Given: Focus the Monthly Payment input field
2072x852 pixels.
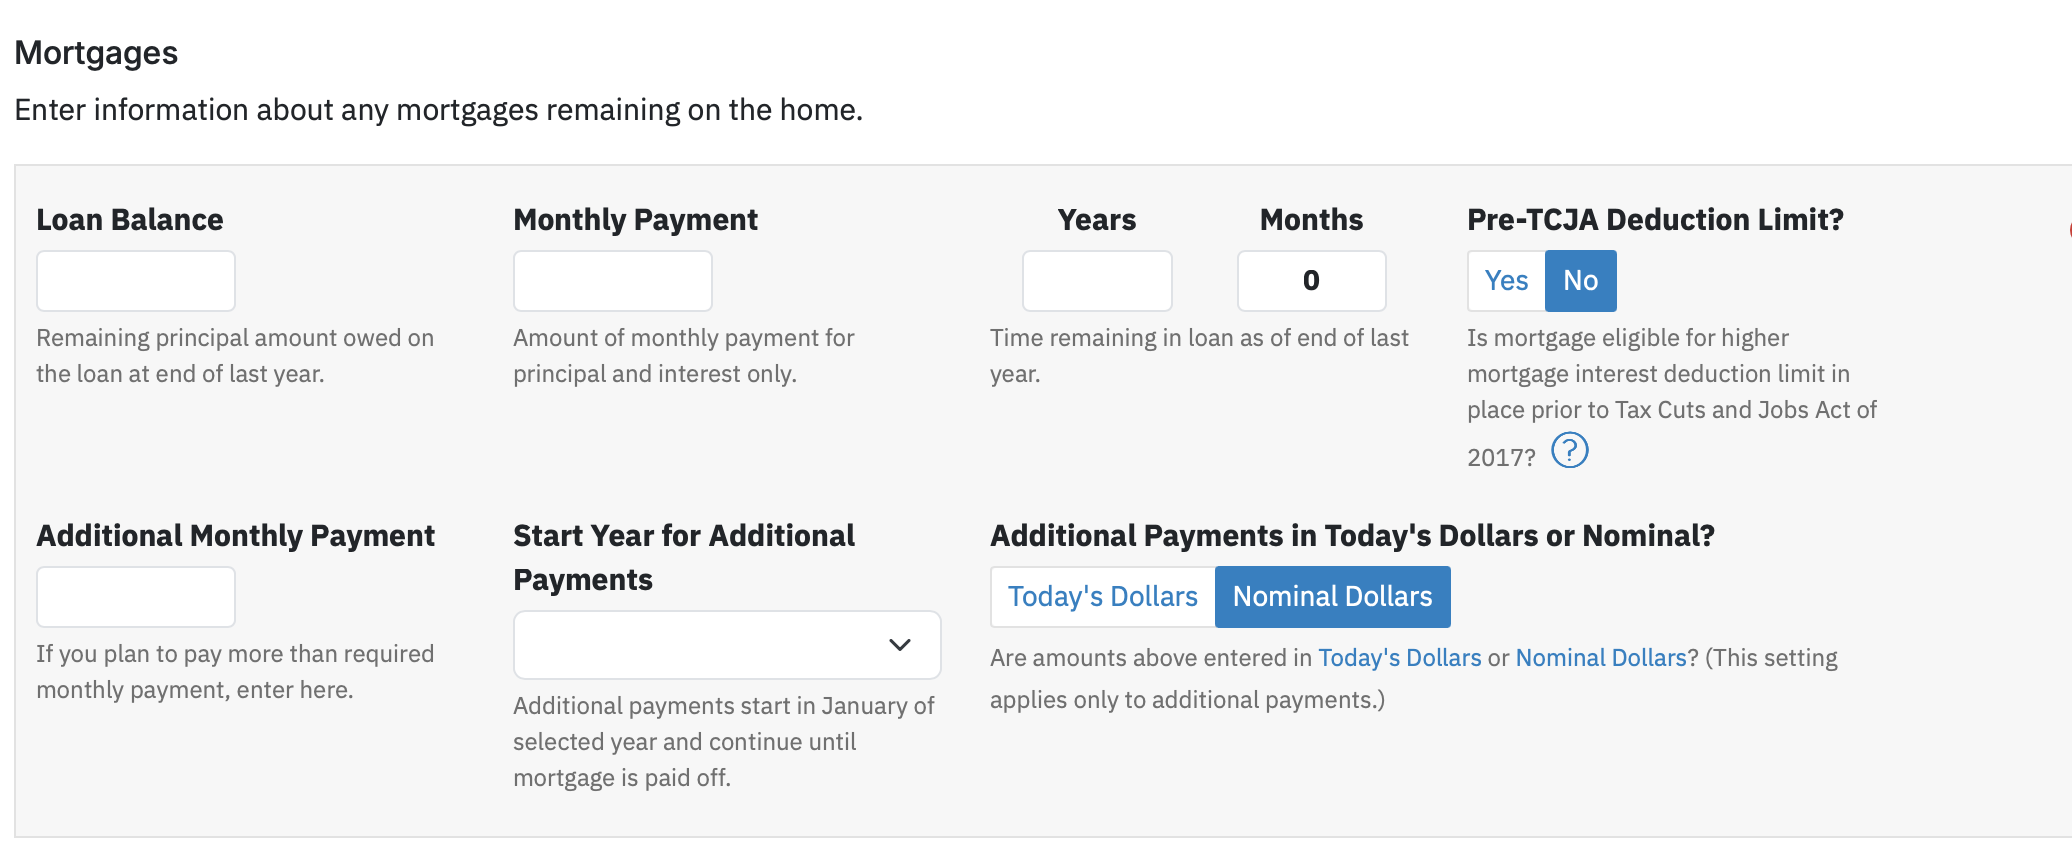Looking at the screenshot, I should [x=613, y=281].
